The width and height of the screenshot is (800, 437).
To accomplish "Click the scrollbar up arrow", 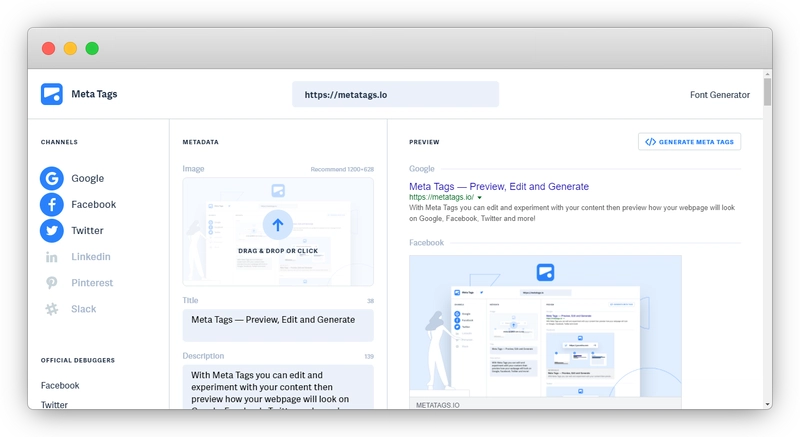I will click(x=767, y=74).
